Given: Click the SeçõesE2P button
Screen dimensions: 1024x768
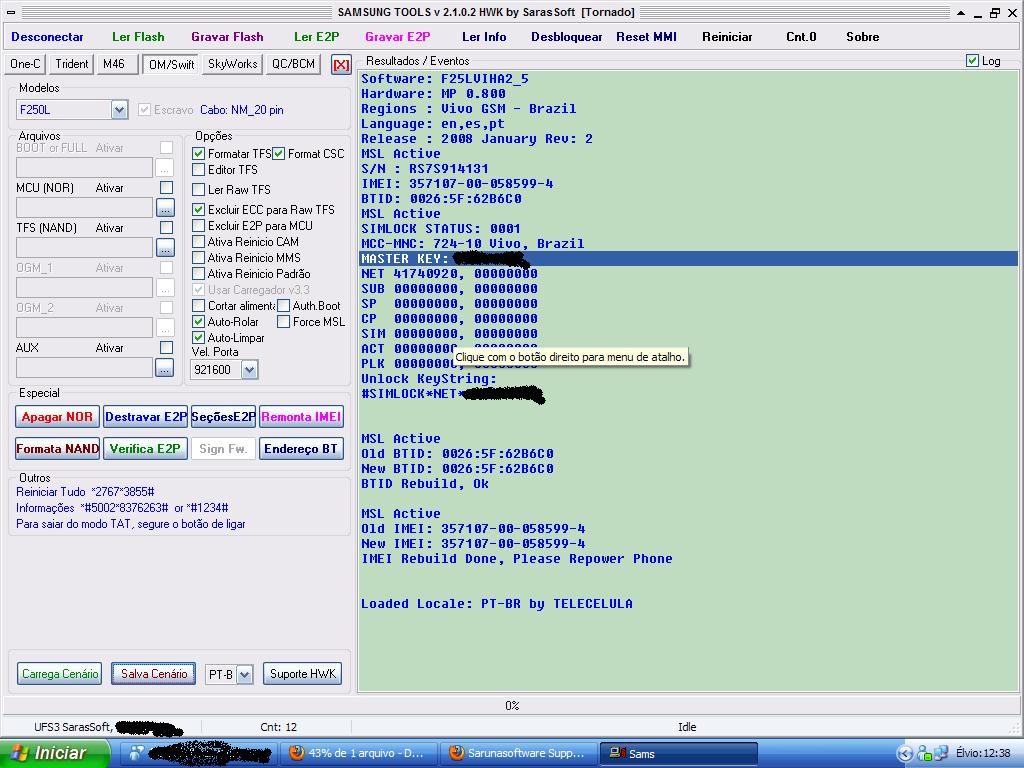Looking at the screenshot, I should (x=223, y=417).
